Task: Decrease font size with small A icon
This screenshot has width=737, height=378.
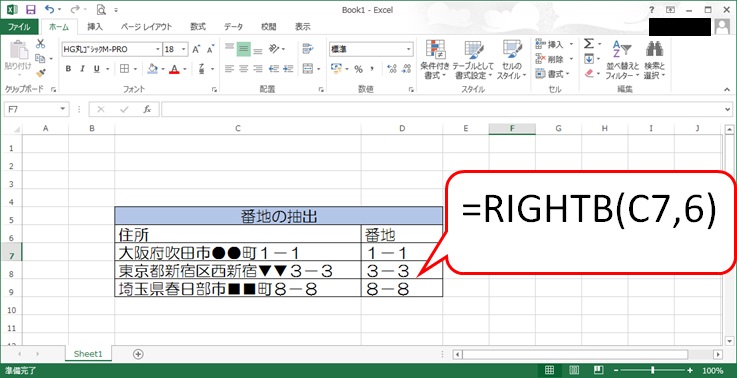Action: tap(210, 49)
